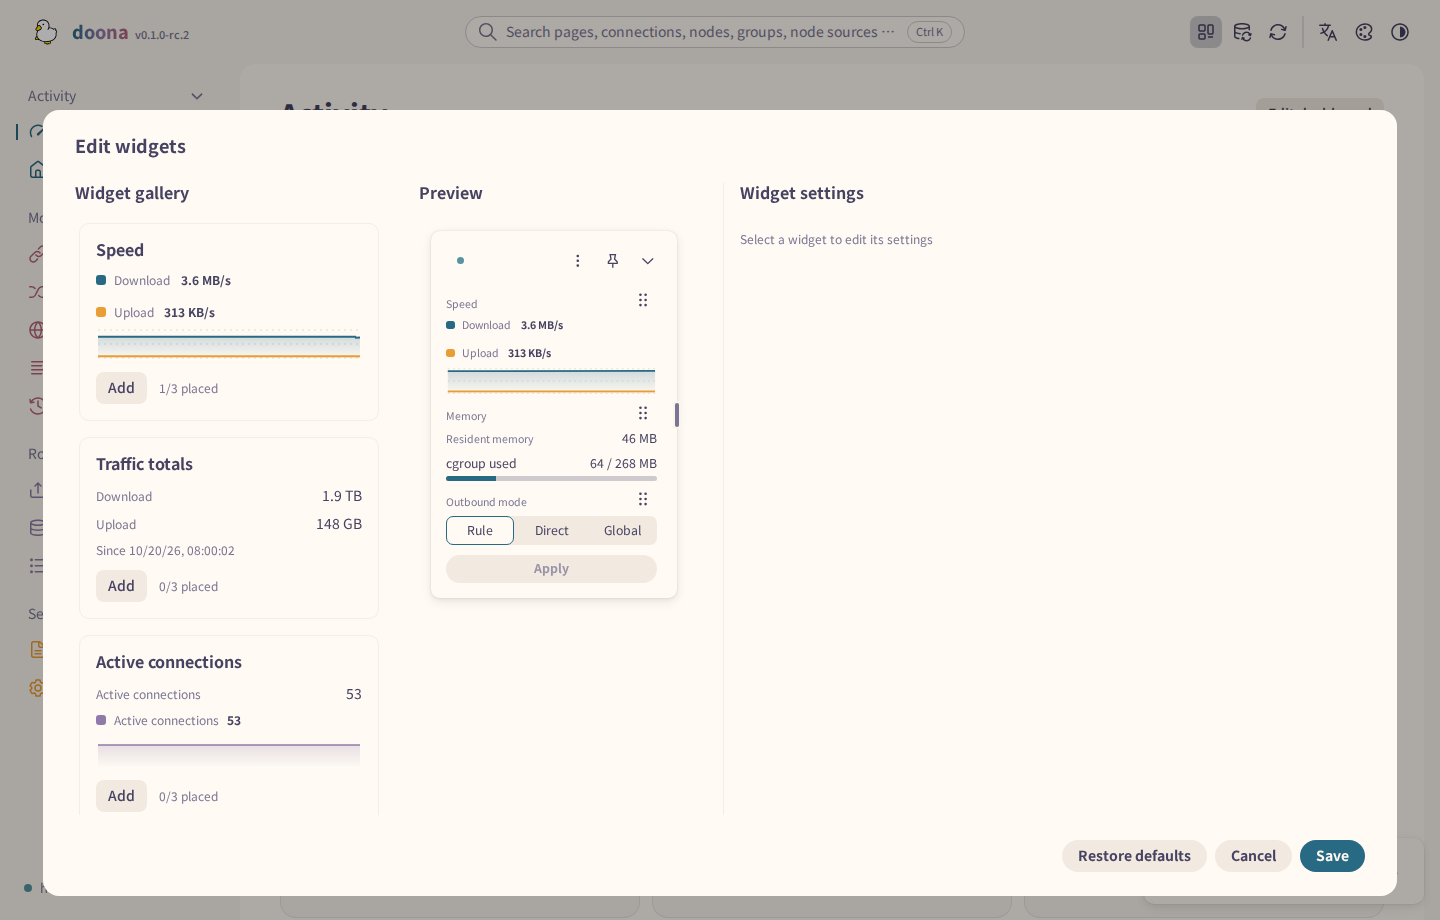This screenshot has height=920, width=1440.
Task: Click the Traffic totals card title
Action: [144, 464]
